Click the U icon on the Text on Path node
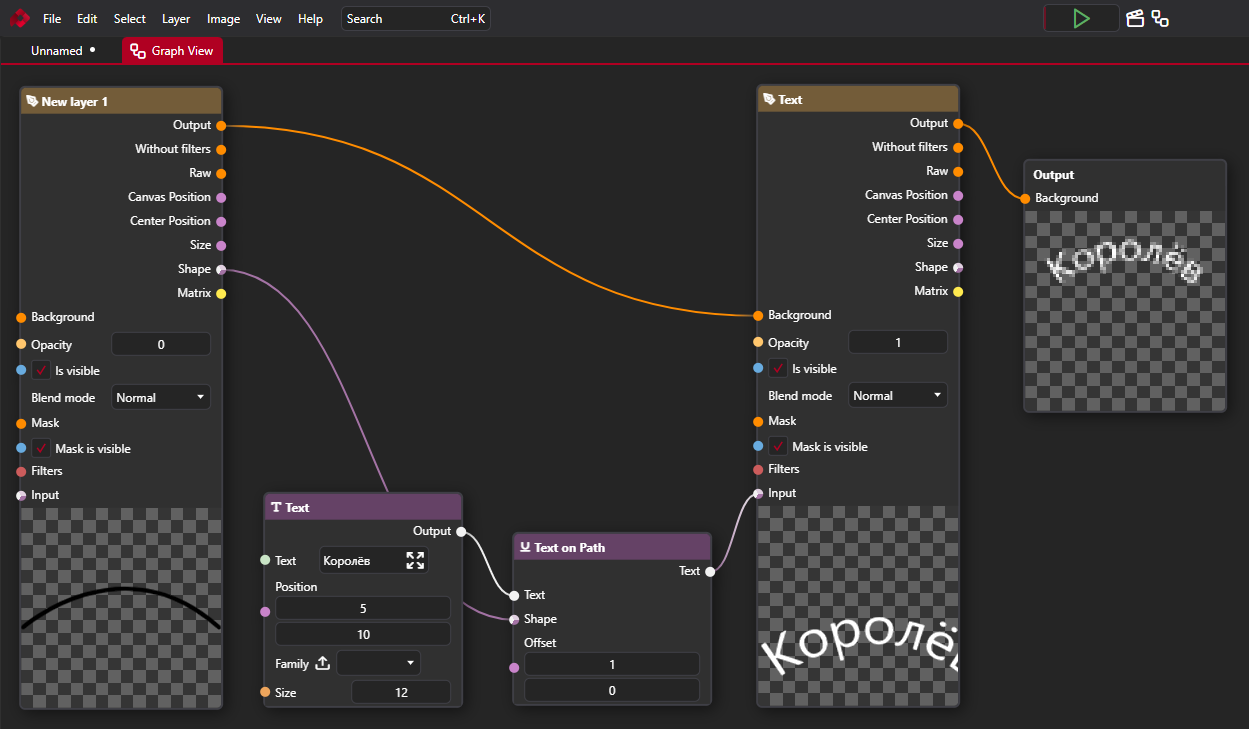Viewport: 1249px width, 729px height. [526, 547]
